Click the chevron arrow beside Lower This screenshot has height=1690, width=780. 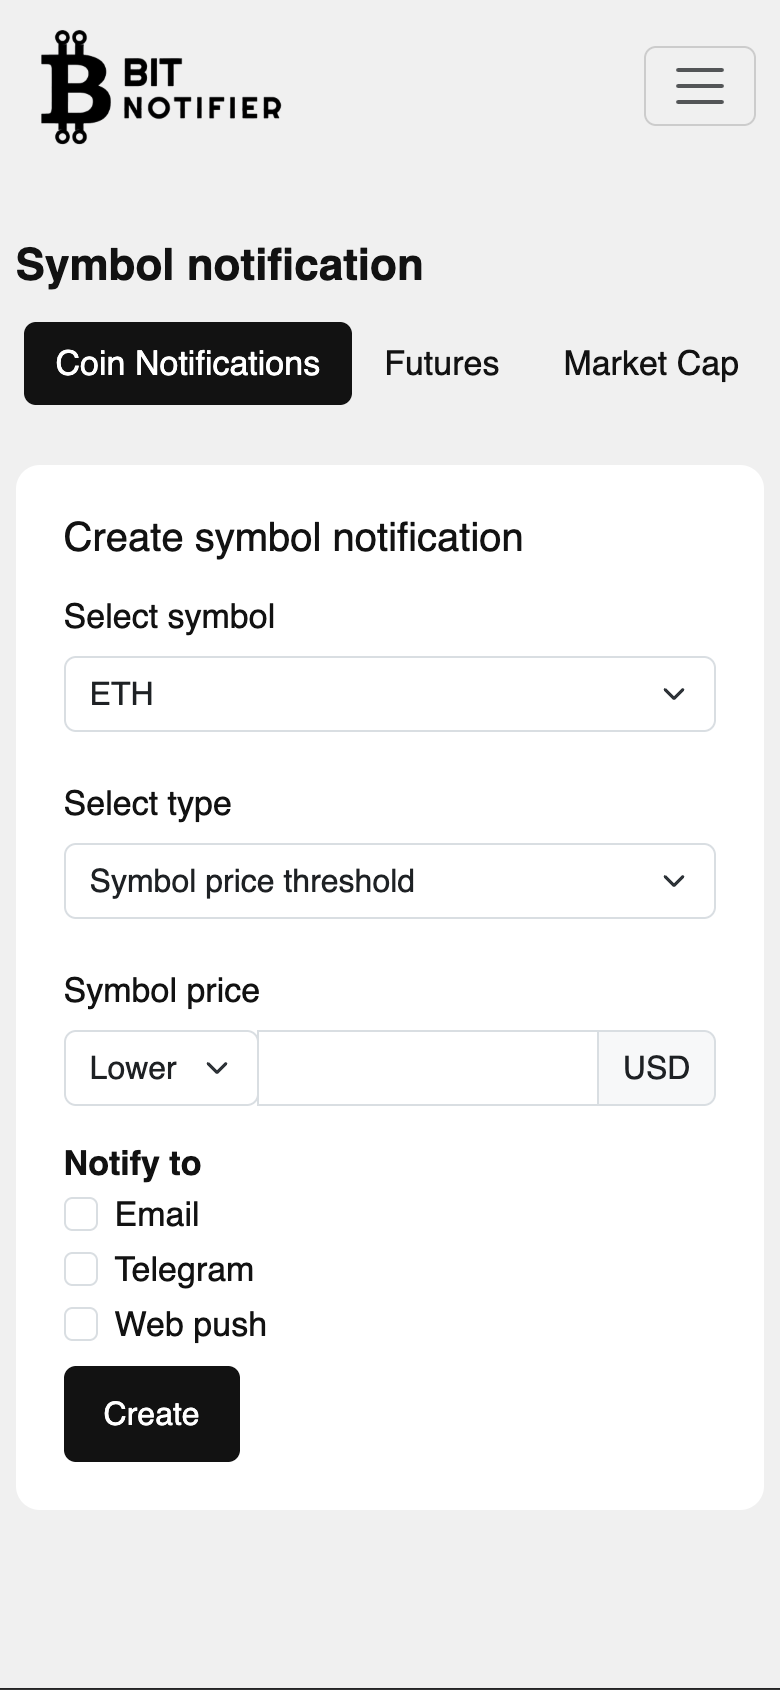(x=217, y=1068)
